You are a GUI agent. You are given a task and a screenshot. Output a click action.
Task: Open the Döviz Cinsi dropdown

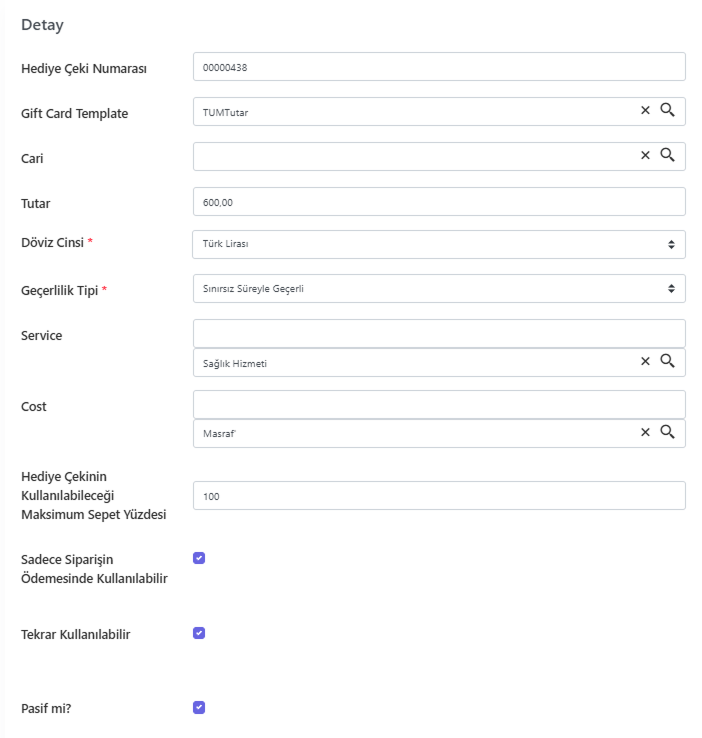439,244
